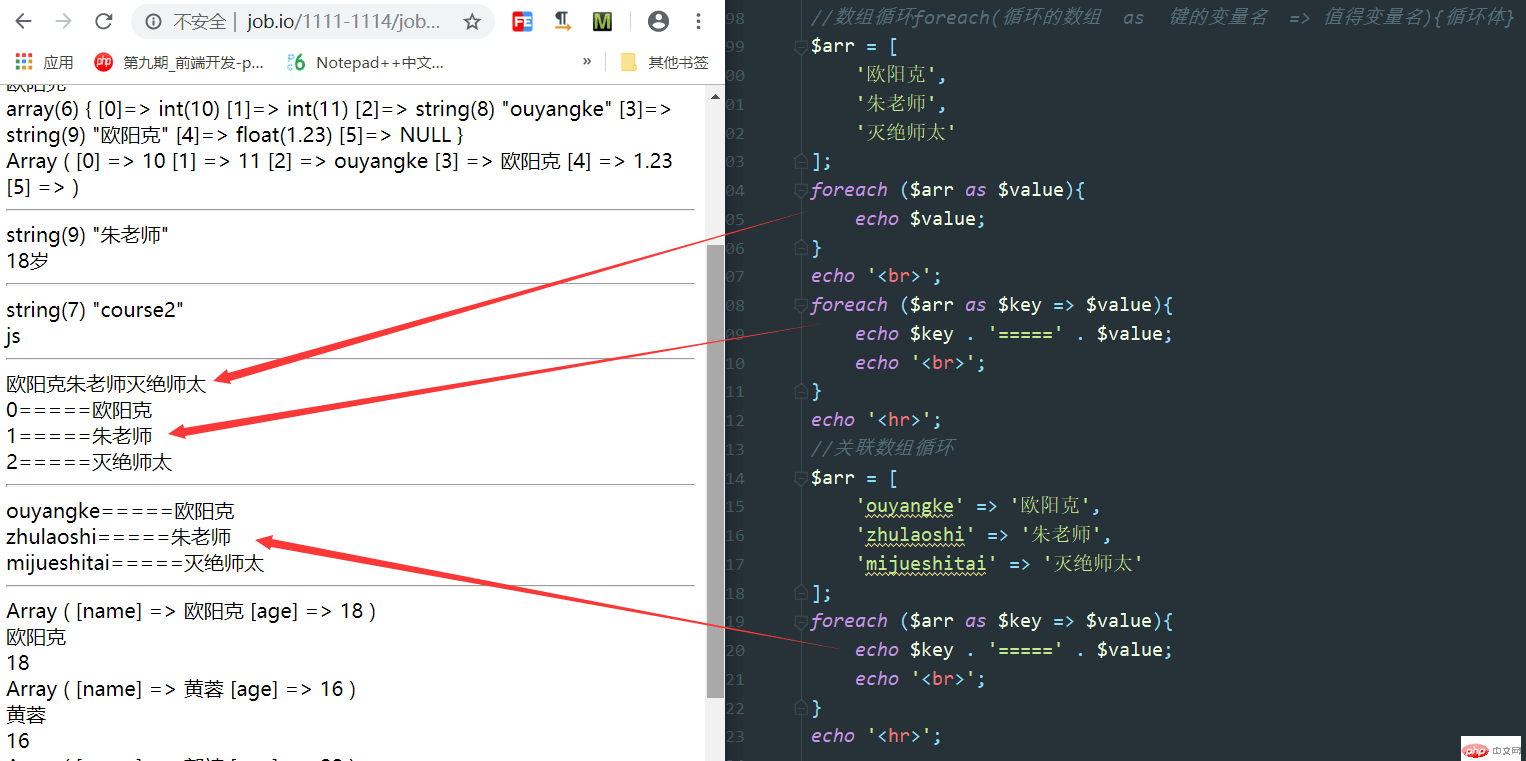Image resolution: width=1526 pixels, height=761 pixels.
Task: Click '1=====朱老师' output line
Action: pos(79,436)
